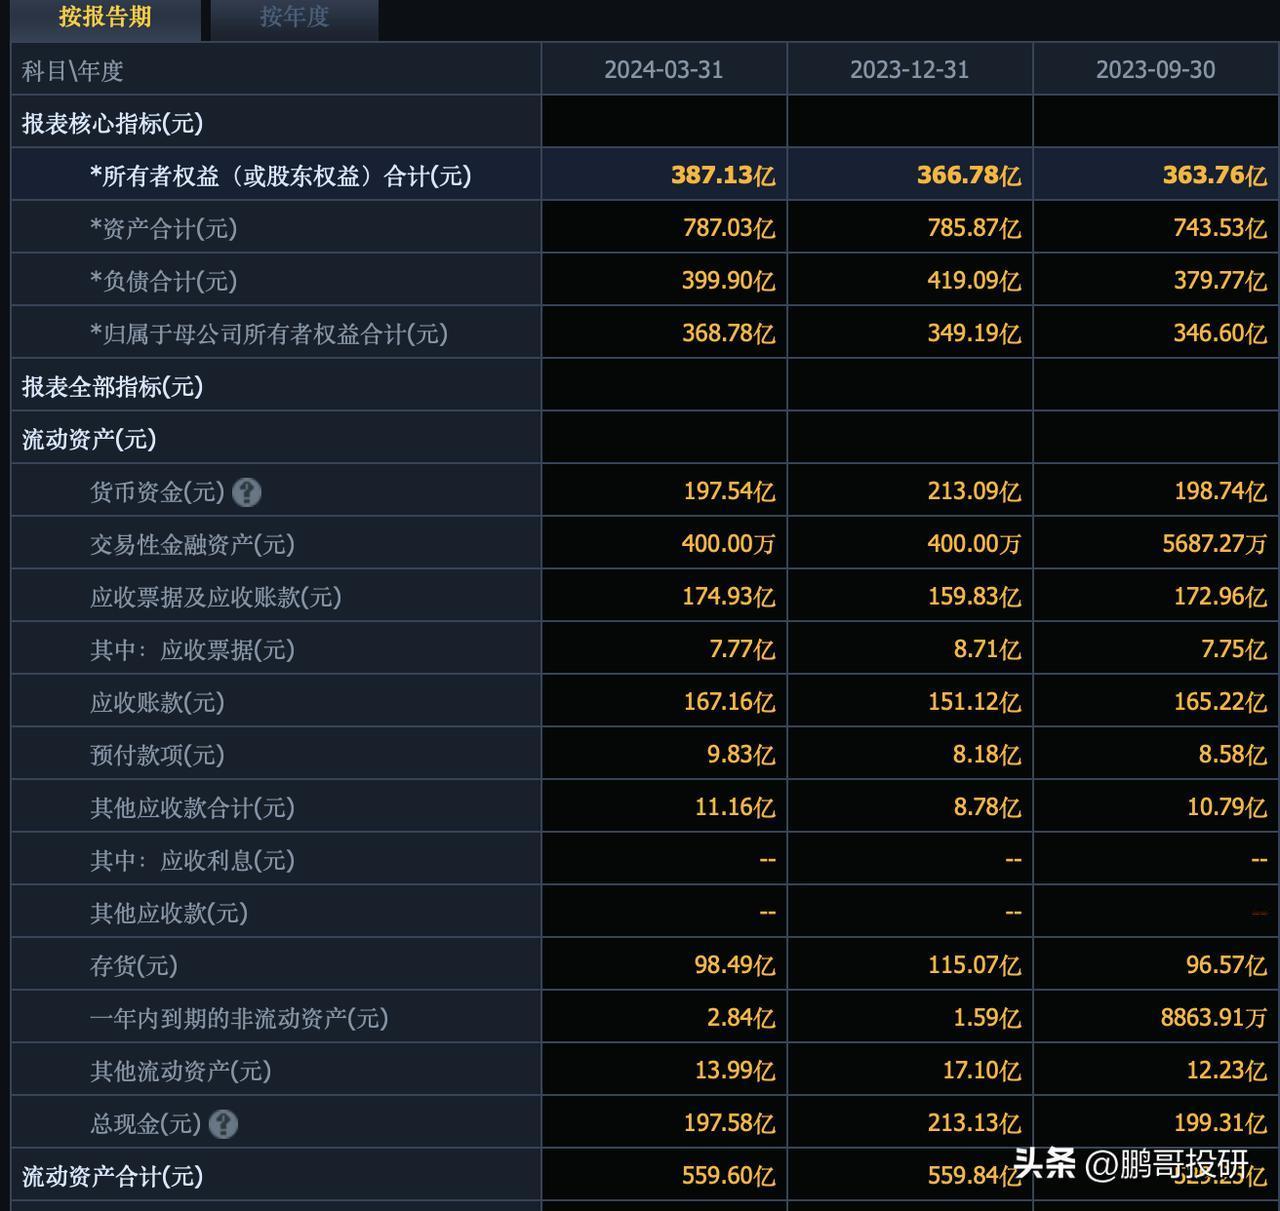Click the value 368.78亿

[728, 333]
